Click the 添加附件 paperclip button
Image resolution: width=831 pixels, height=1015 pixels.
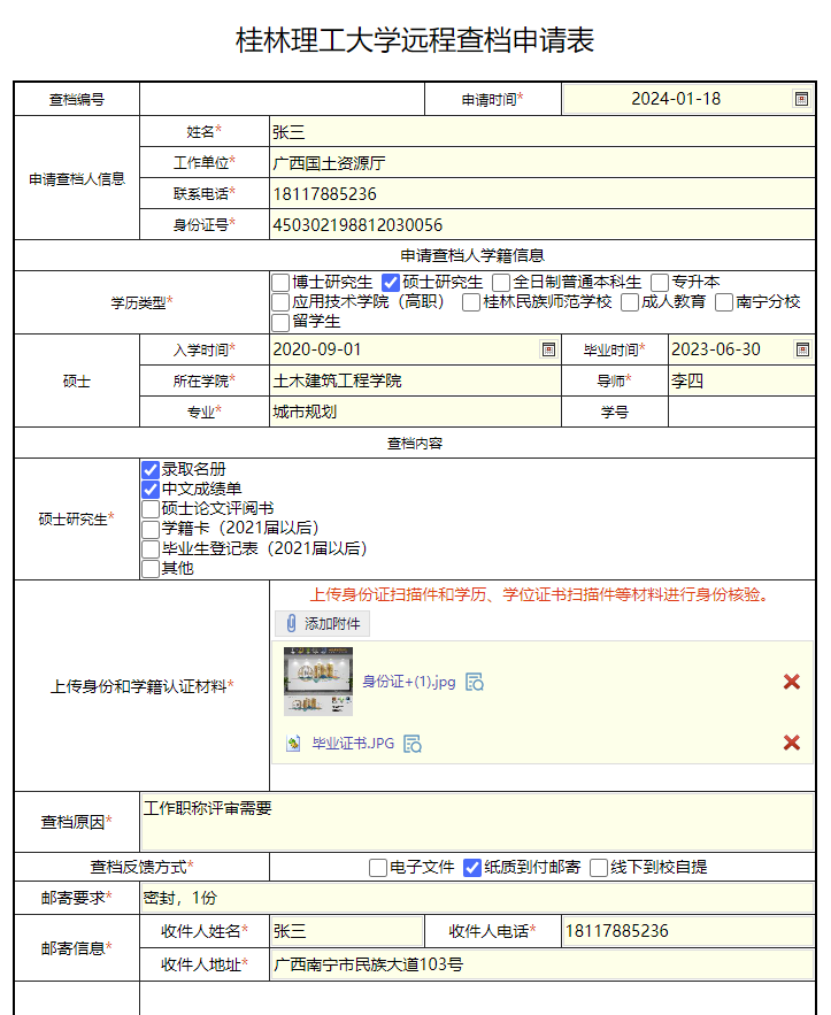click(x=323, y=624)
